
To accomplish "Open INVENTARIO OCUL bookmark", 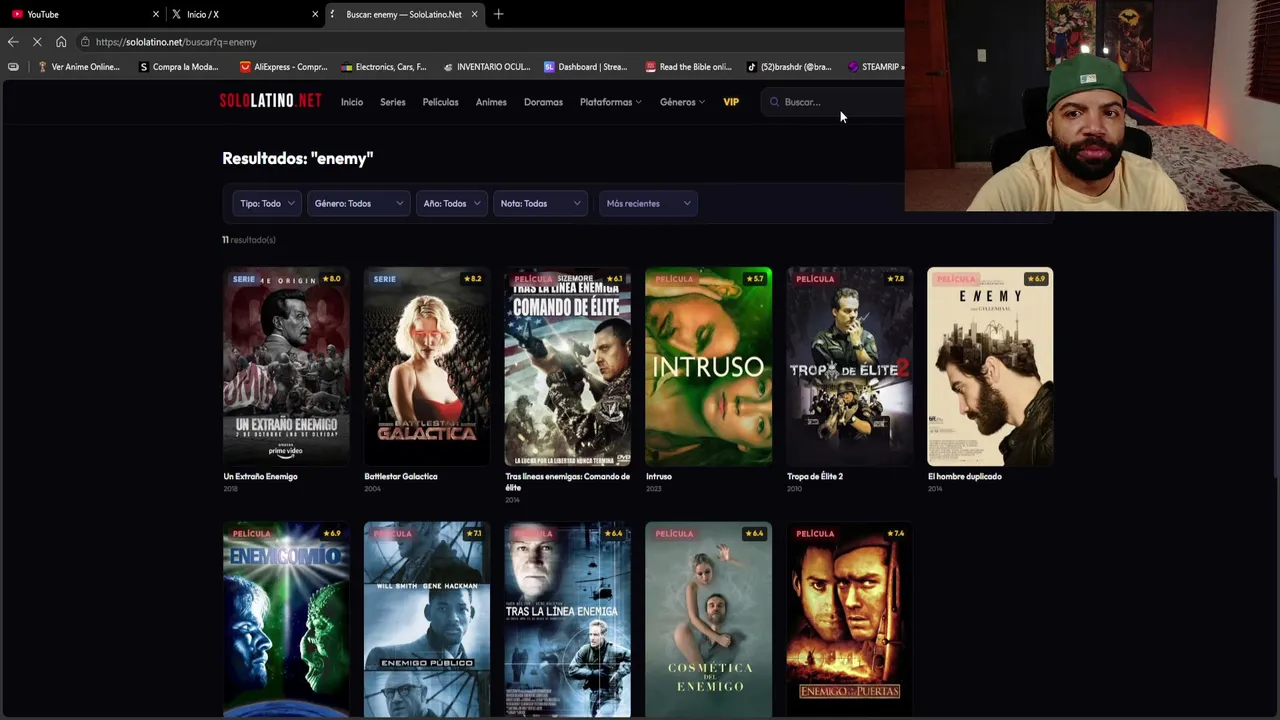I will 486,67.
